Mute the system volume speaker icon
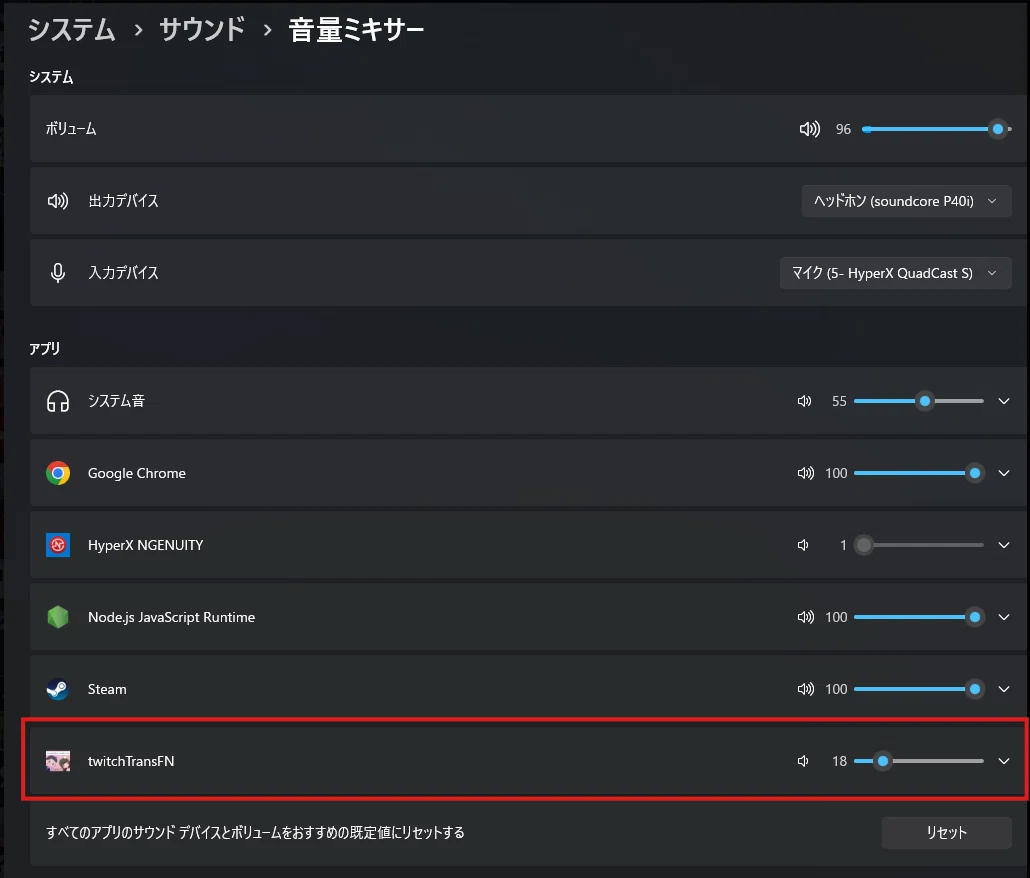The width and height of the screenshot is (1030, 878). (809, 129)
